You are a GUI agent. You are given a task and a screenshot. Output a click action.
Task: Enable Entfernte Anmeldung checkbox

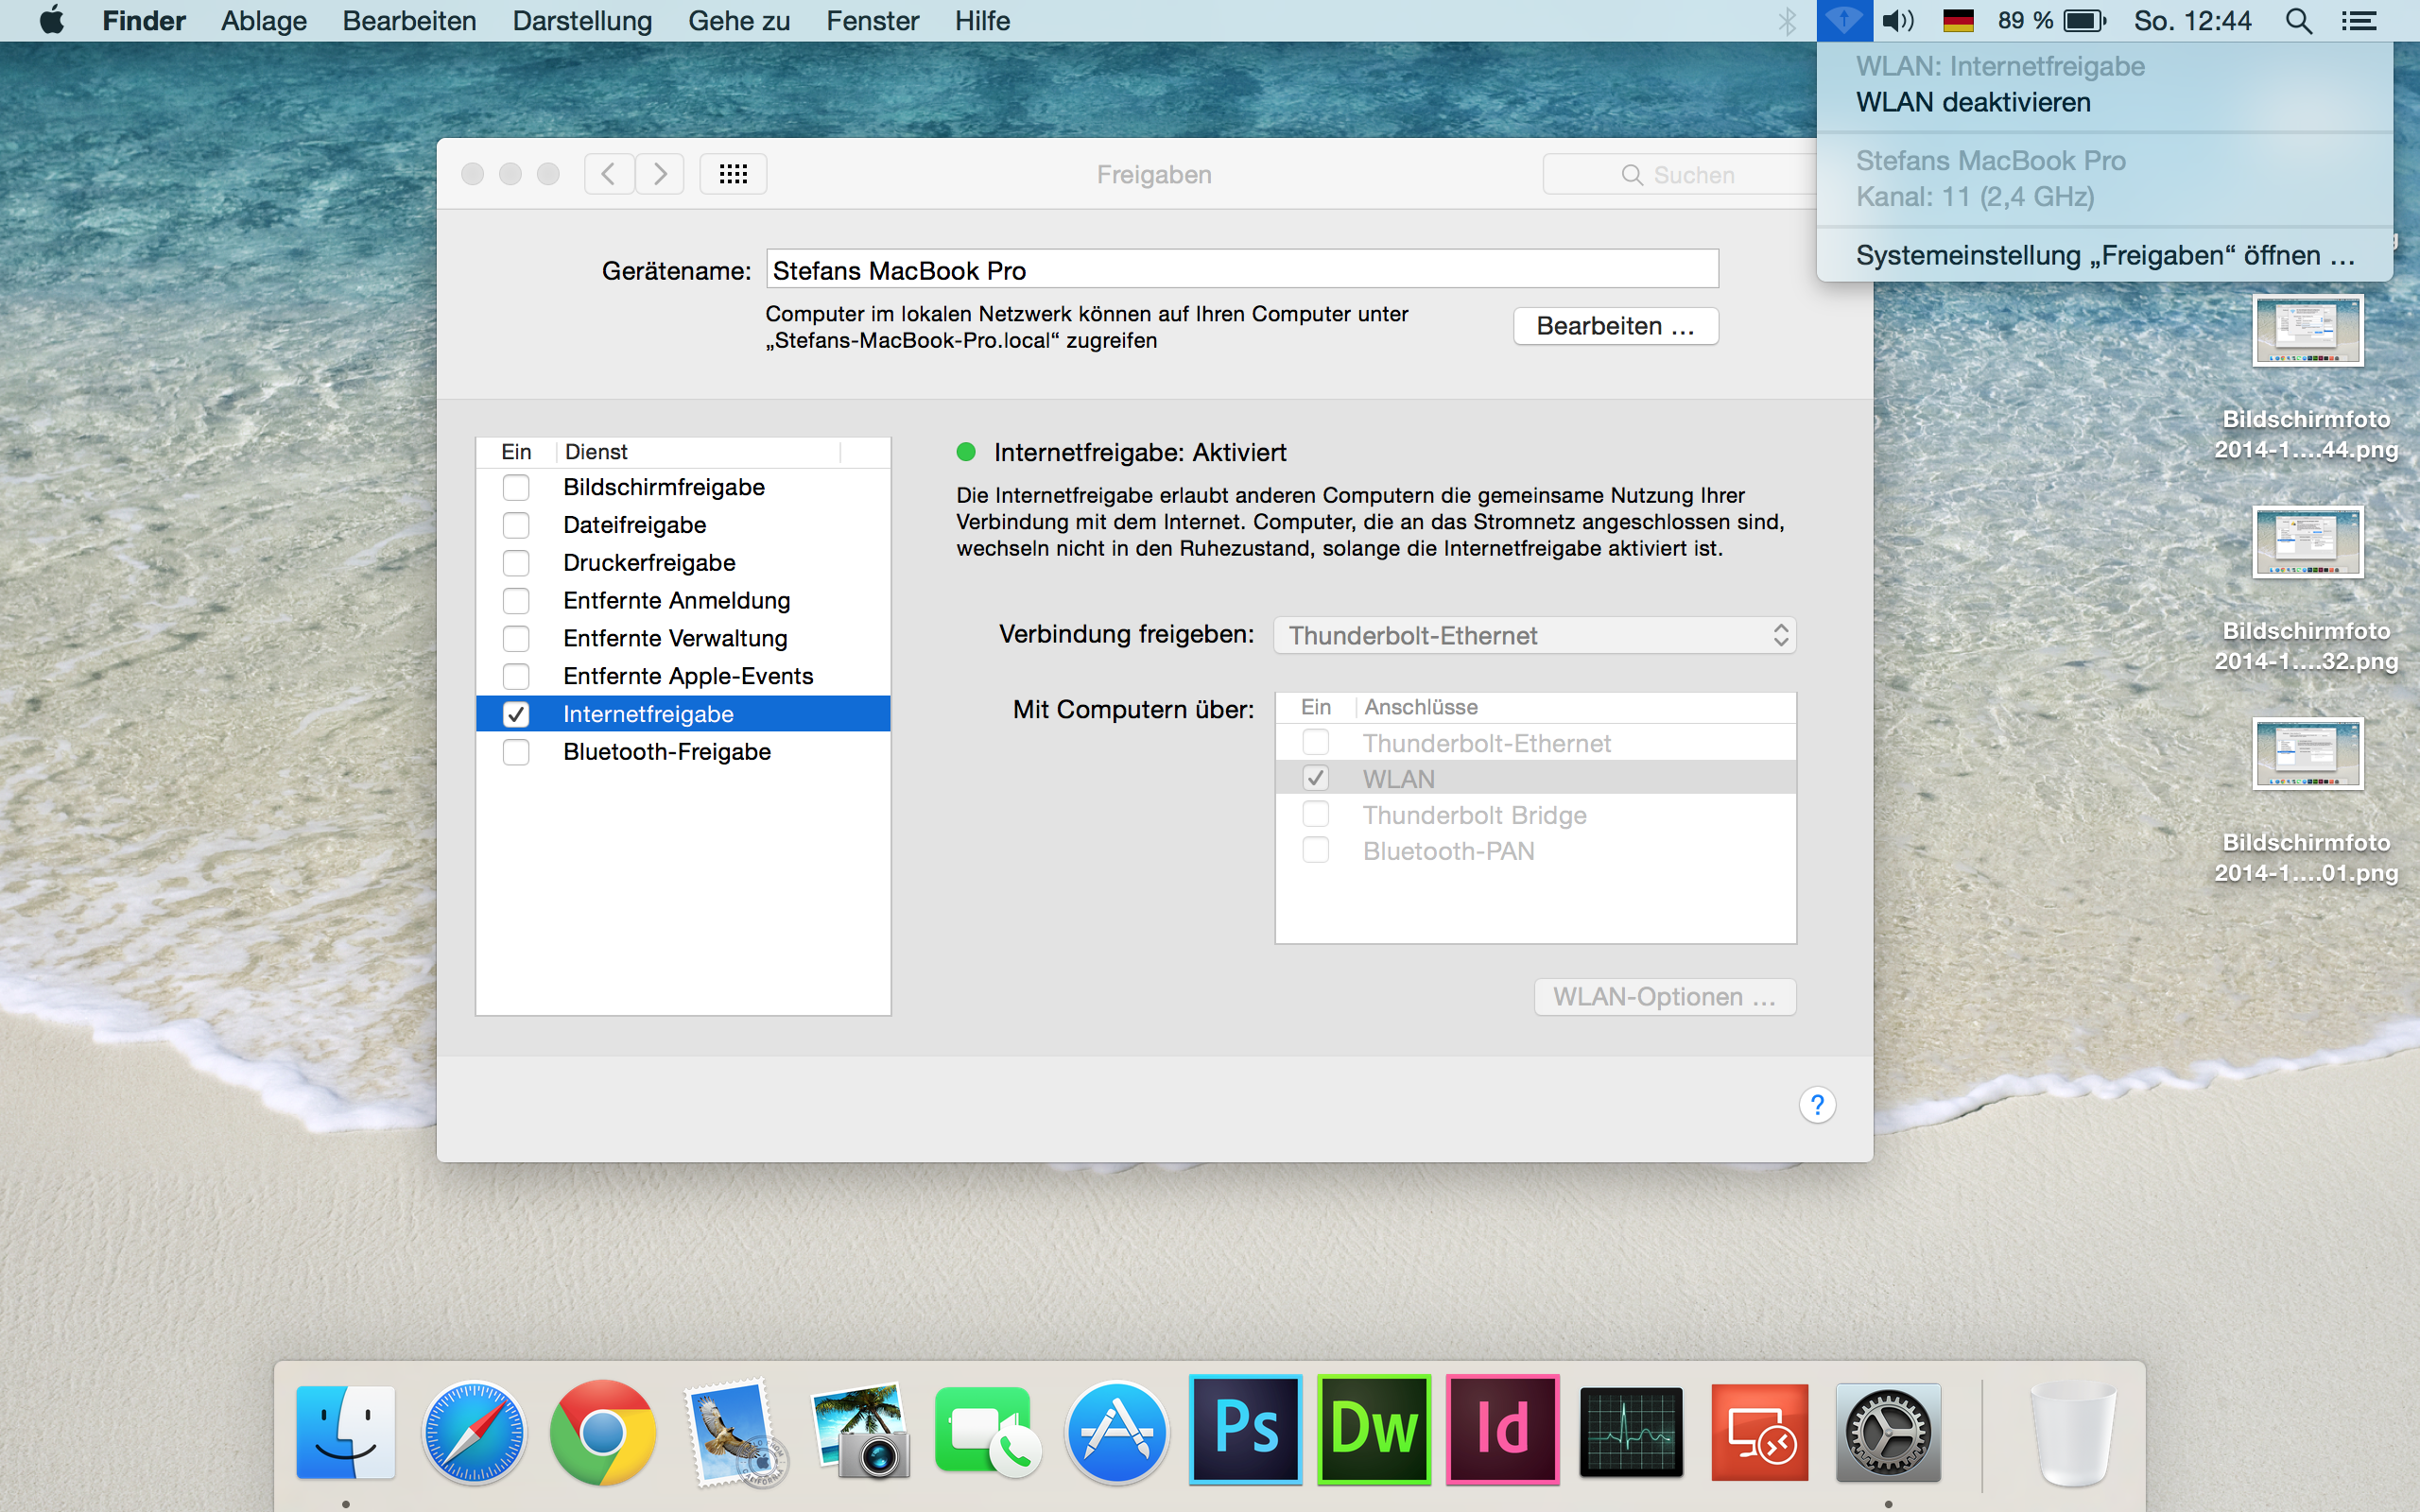point(516,600)
